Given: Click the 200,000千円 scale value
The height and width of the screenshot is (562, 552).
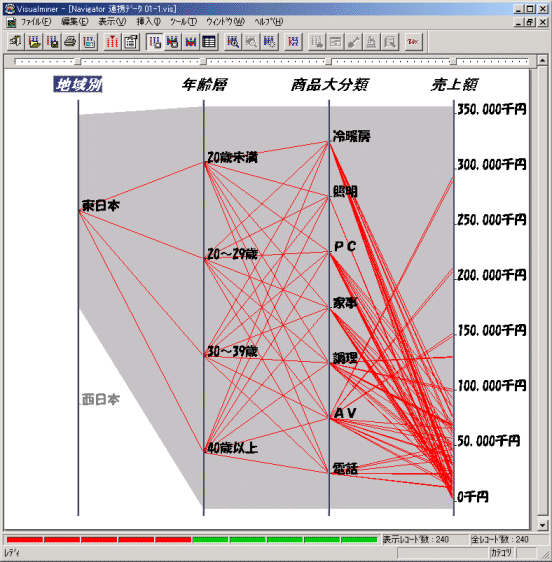Looking at the screenshot, I should click(x=492, y=275).
